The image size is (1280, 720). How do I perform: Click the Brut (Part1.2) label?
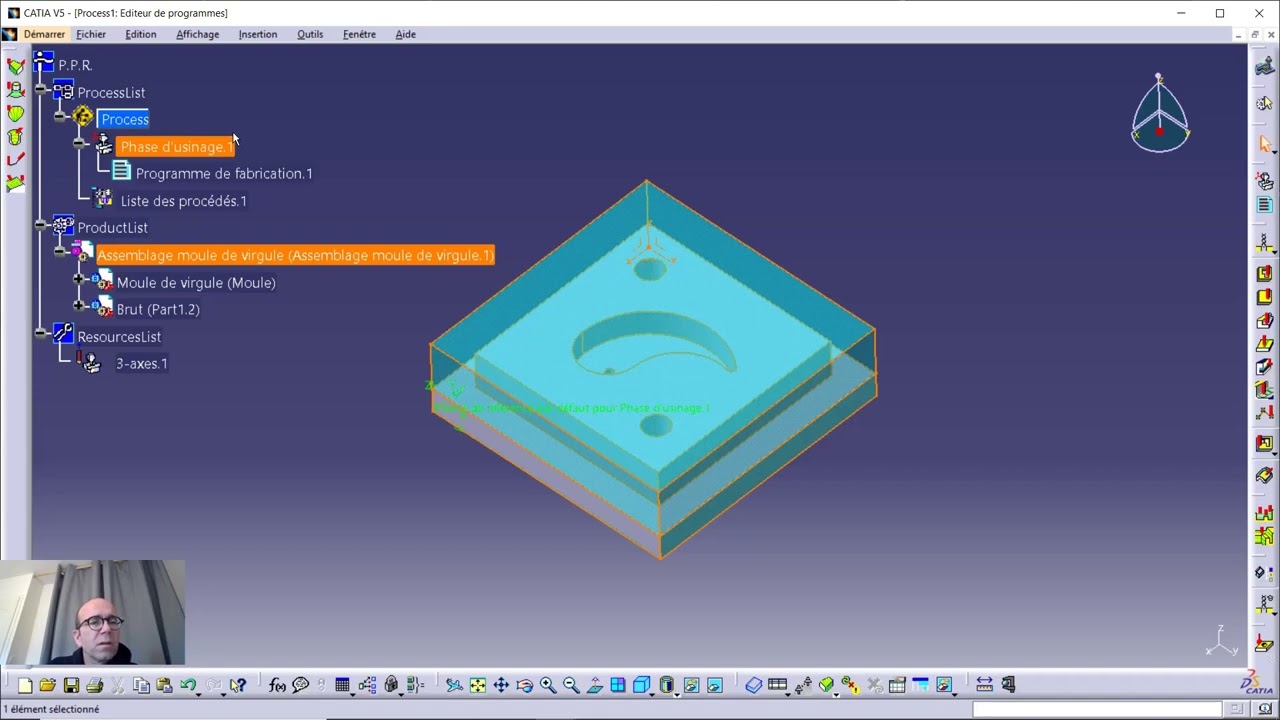pyautogui.click(x=158, y=310)
